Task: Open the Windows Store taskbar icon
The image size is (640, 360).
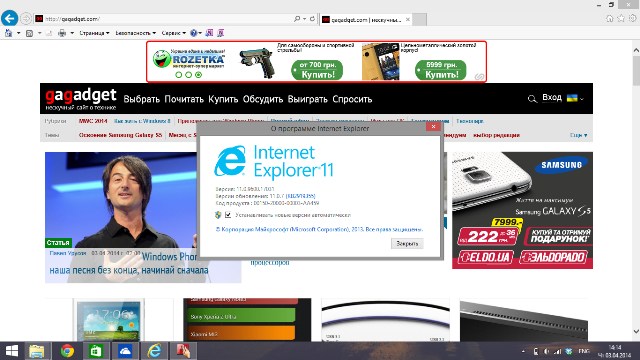Action: pos(96,351)
